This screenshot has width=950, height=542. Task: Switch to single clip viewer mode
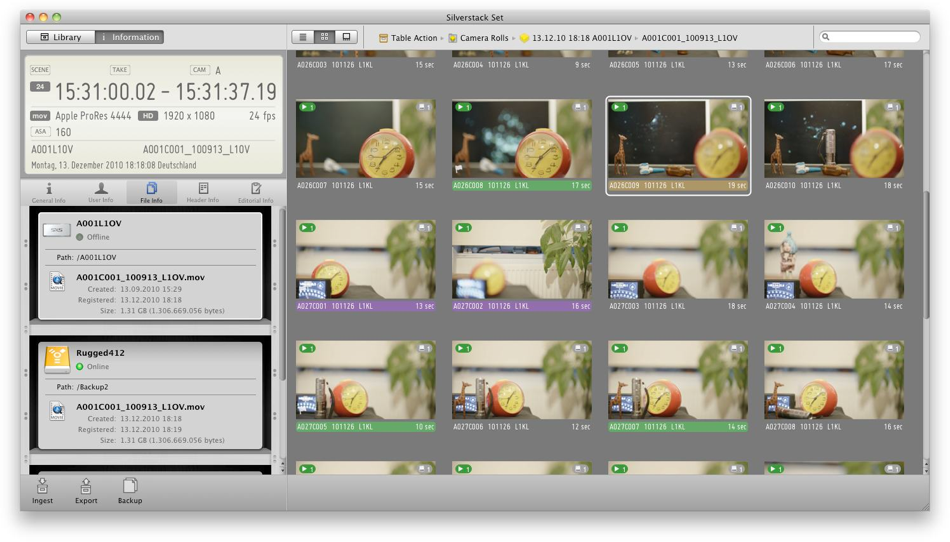pyautogui.click(x=347, y=37)
